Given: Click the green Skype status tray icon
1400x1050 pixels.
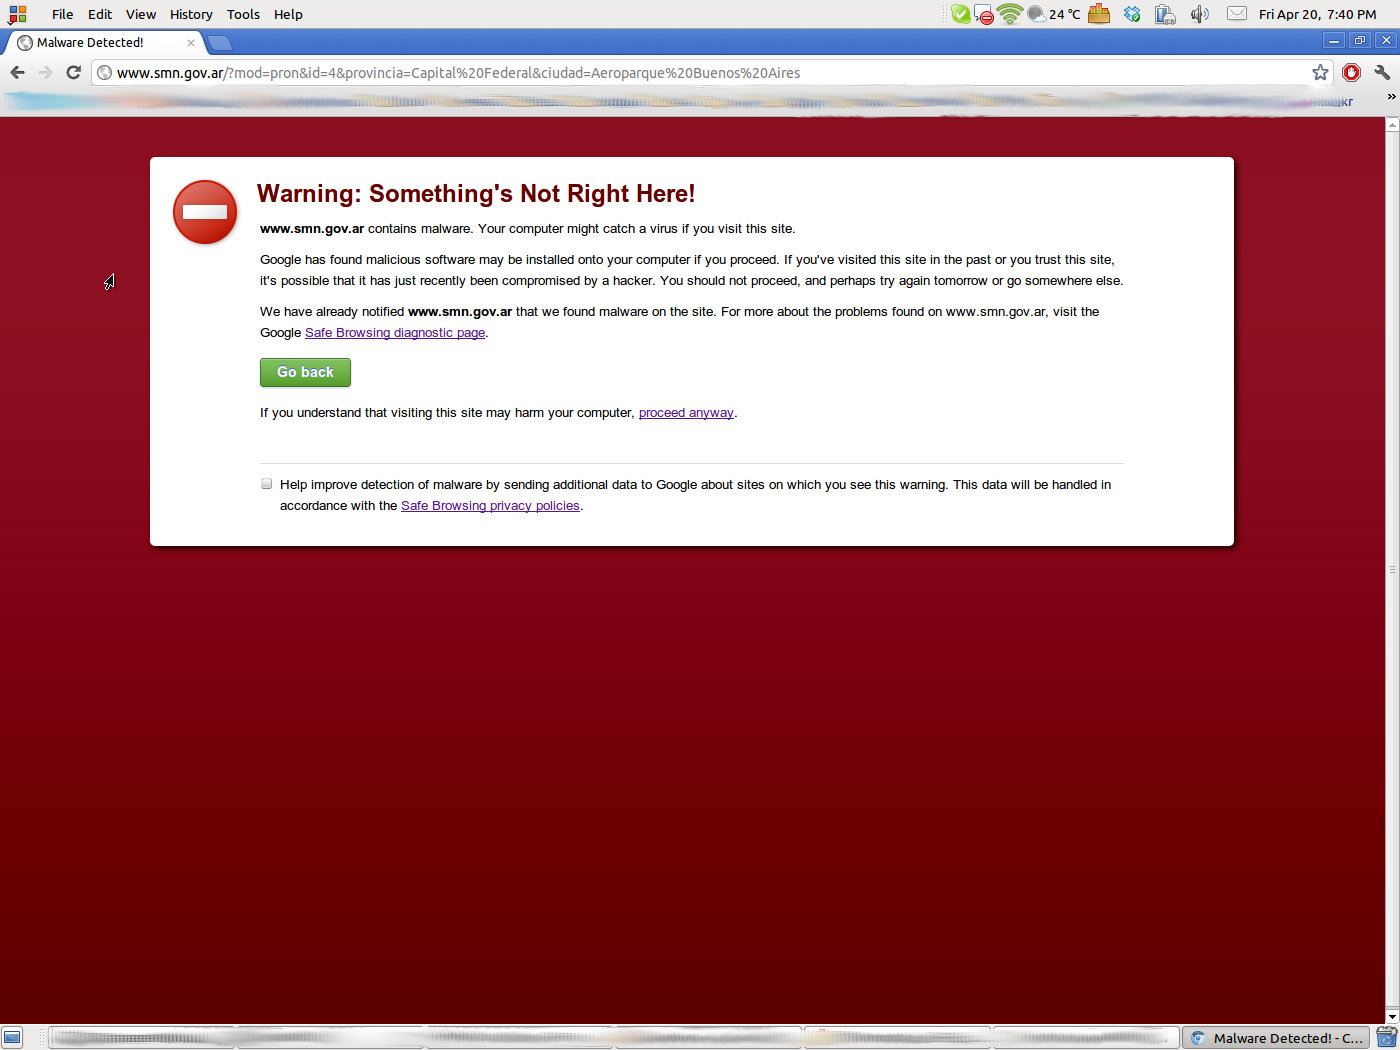Looking at the screenshot, I should pyautogui.click(x=960, y=14).
